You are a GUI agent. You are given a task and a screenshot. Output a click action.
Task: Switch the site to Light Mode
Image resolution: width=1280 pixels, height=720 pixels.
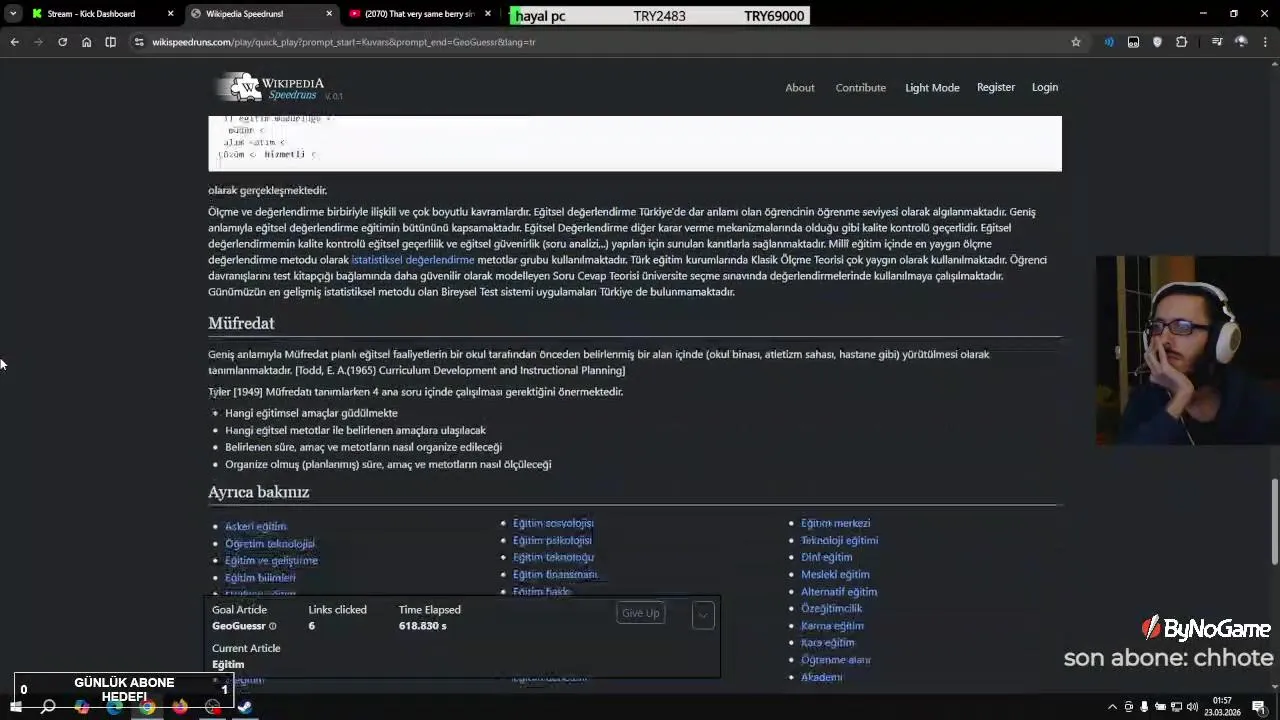click(x=932, y=88)
